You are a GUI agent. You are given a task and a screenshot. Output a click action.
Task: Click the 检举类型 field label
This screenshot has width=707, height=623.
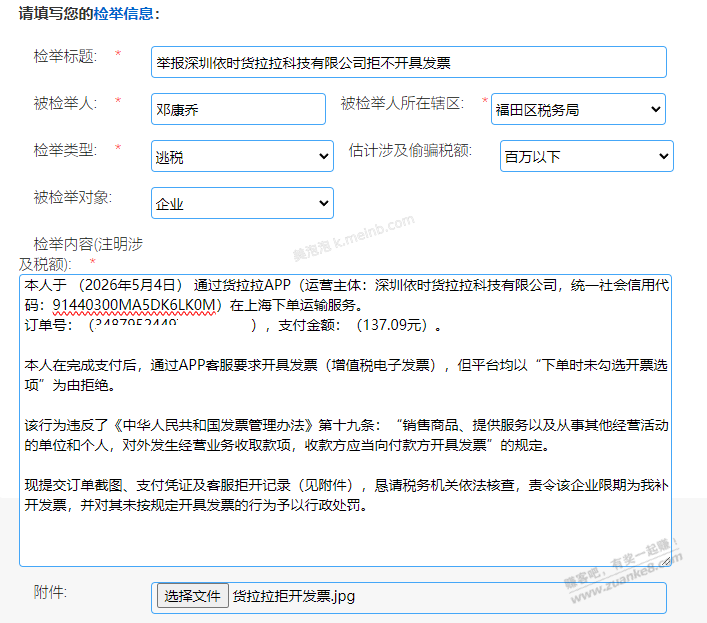point(65,150)
